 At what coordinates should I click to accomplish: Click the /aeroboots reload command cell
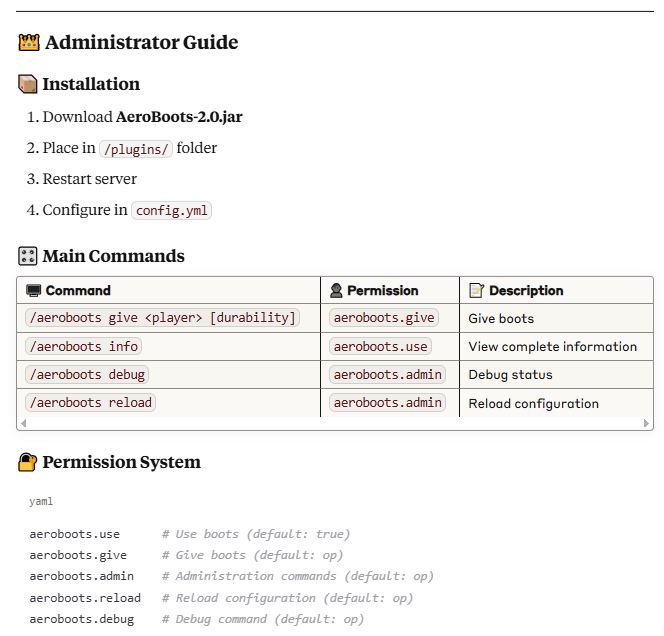click(x=91, y=403)
